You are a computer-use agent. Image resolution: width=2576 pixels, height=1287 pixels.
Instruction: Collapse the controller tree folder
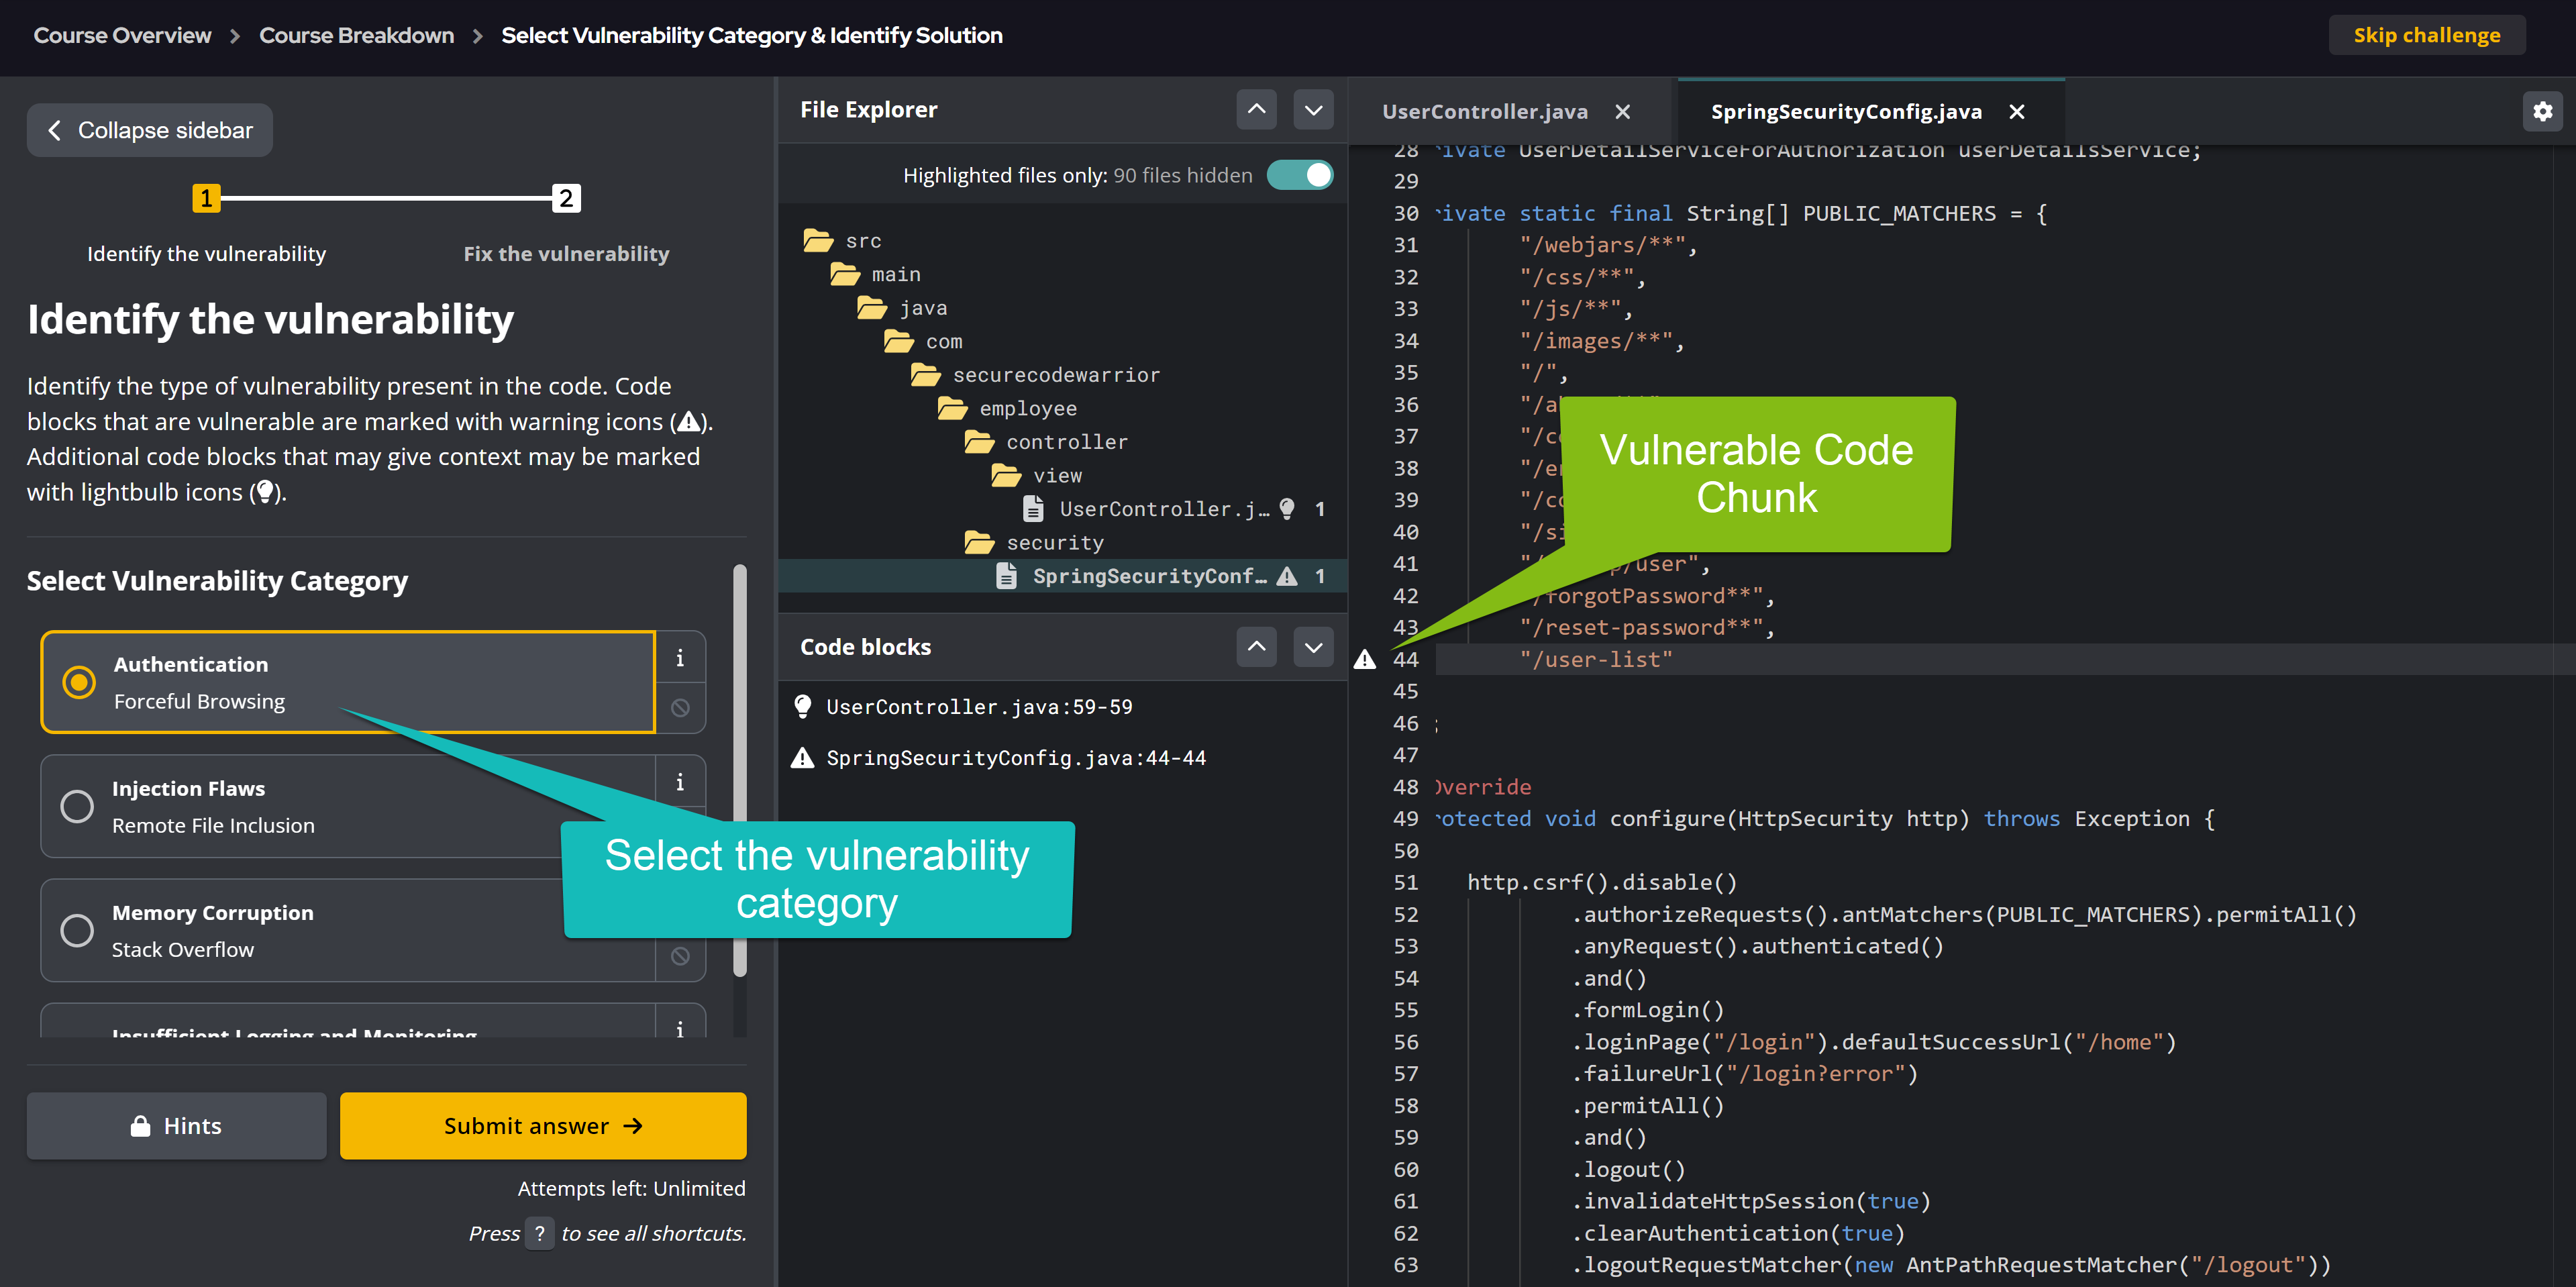pos(1045,442)
